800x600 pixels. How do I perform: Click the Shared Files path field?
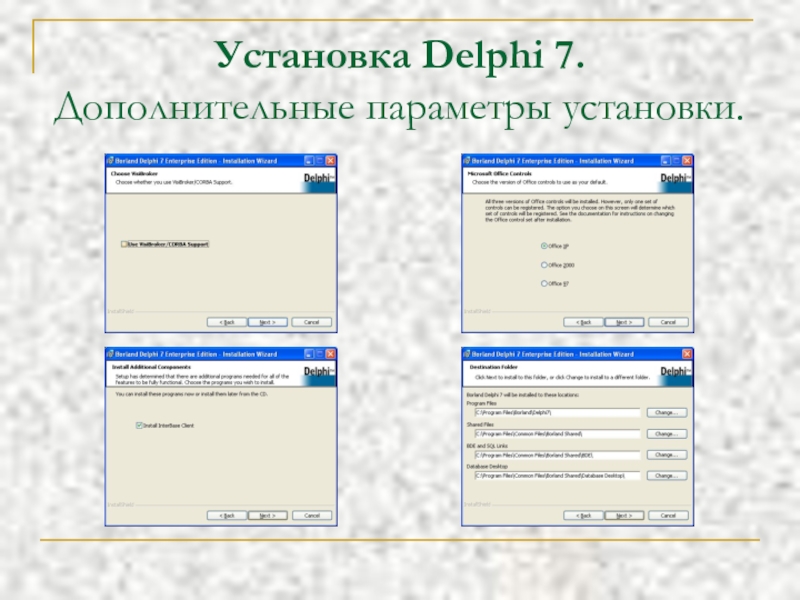coord(557,434)
